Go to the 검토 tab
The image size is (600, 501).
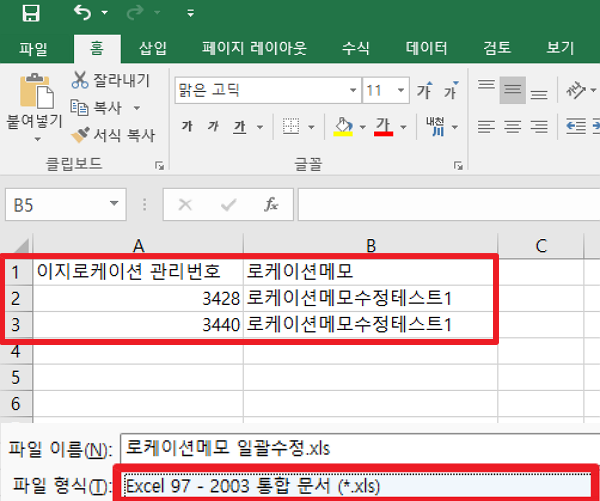click(x=497, y=48)
